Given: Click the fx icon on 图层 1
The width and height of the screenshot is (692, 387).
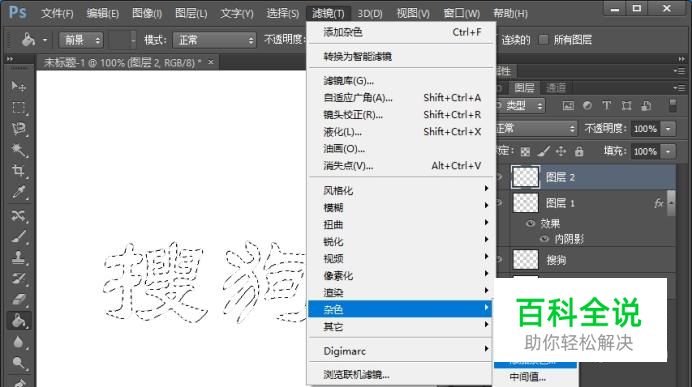Looking at the screenshot, I should point(658,203).
